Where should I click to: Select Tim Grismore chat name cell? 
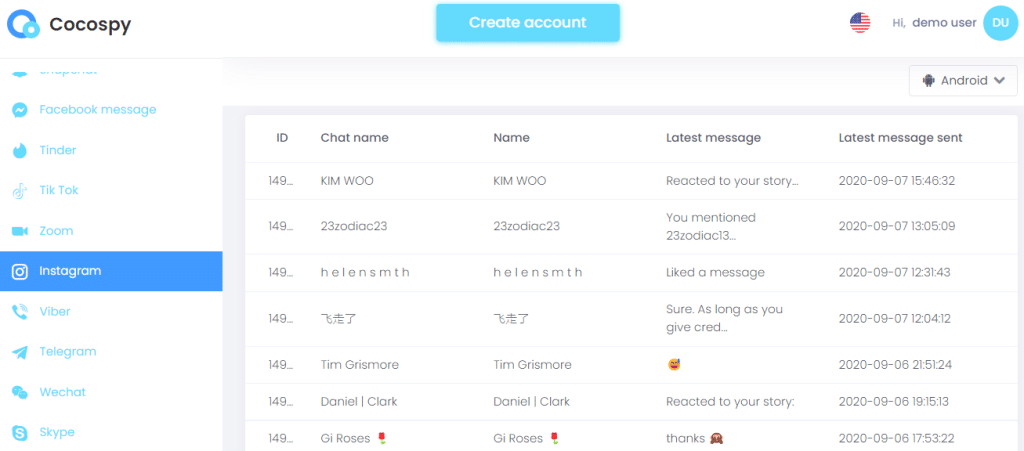pos(360,365)
